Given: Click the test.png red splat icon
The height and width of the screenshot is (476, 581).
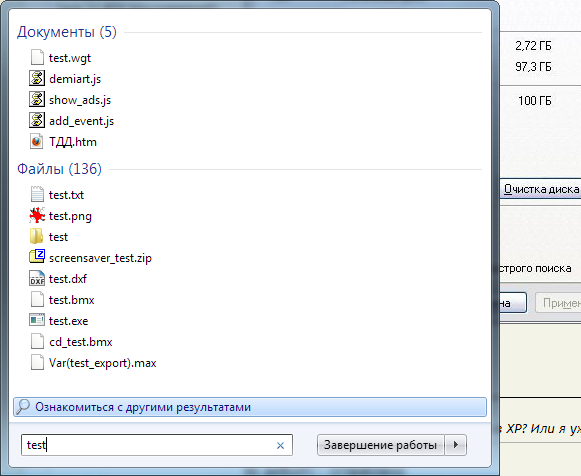Looking at the screenshot, I should tap(37, 216).
